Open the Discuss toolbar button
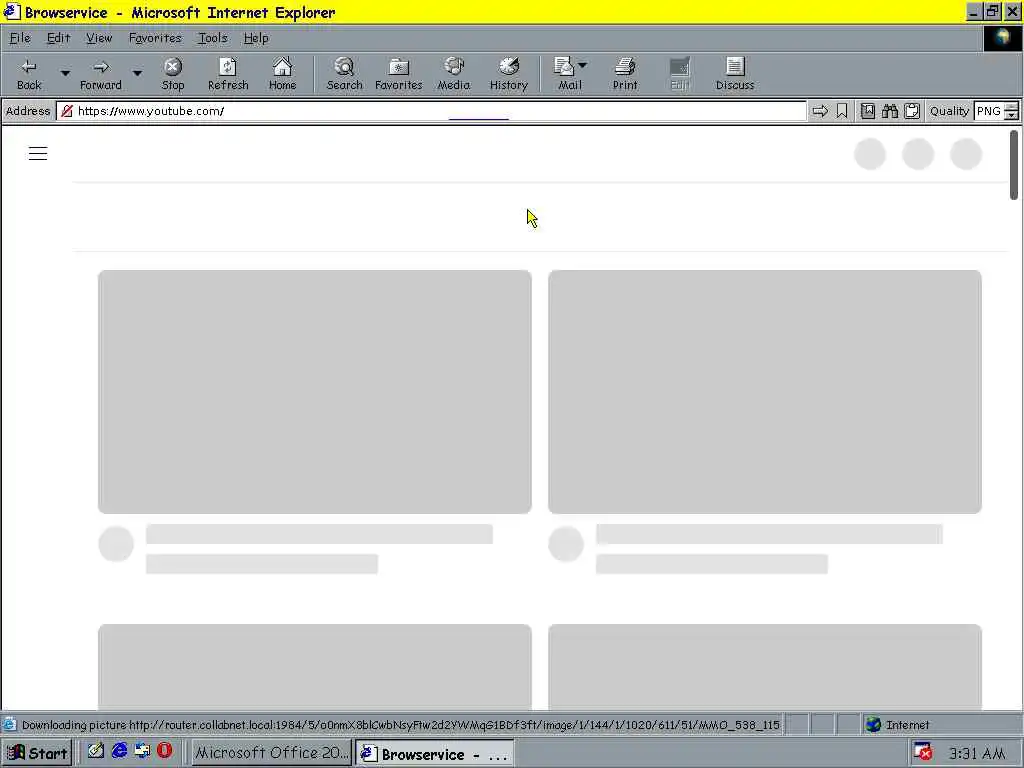Viewport: 1024px width, 768px height. [x=735, y=74]
